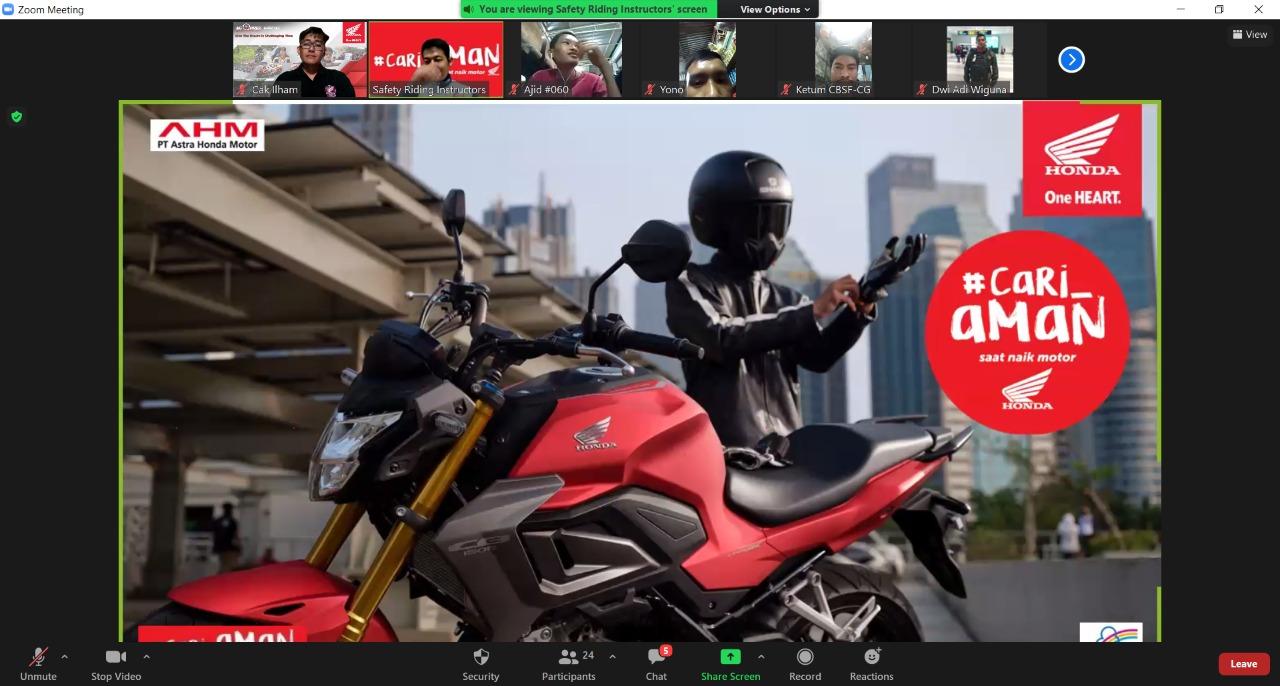Image resolution: width=1280 pixels, height=686 pixels.
Task: Stop Video camera button
Action: coord(116,664)
